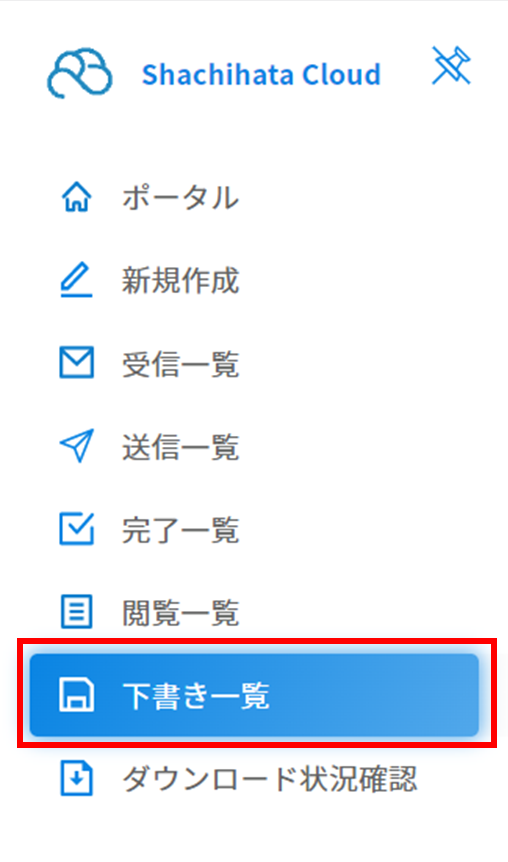Click the paper plane icon for 送信一覧
508x862 pixels.
[76, 446]
